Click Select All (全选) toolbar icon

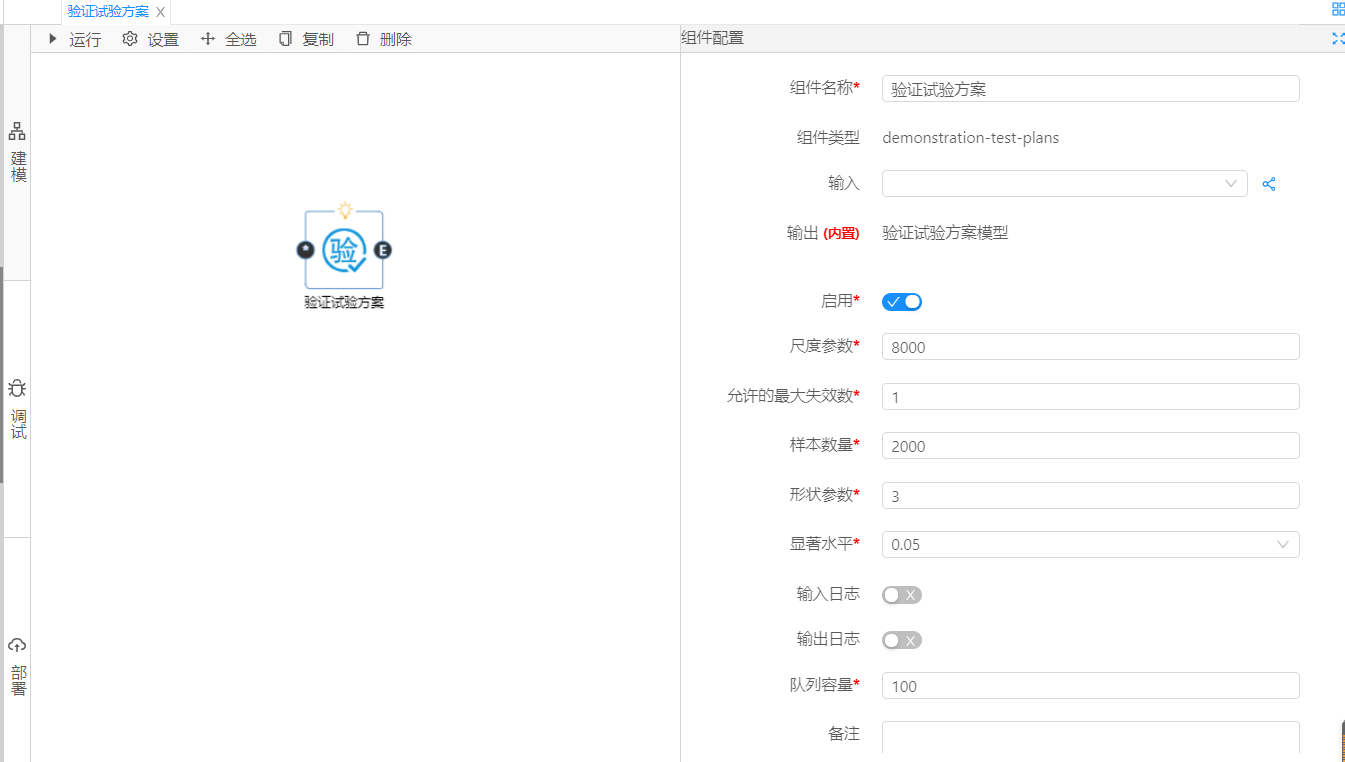coord(208,39)
